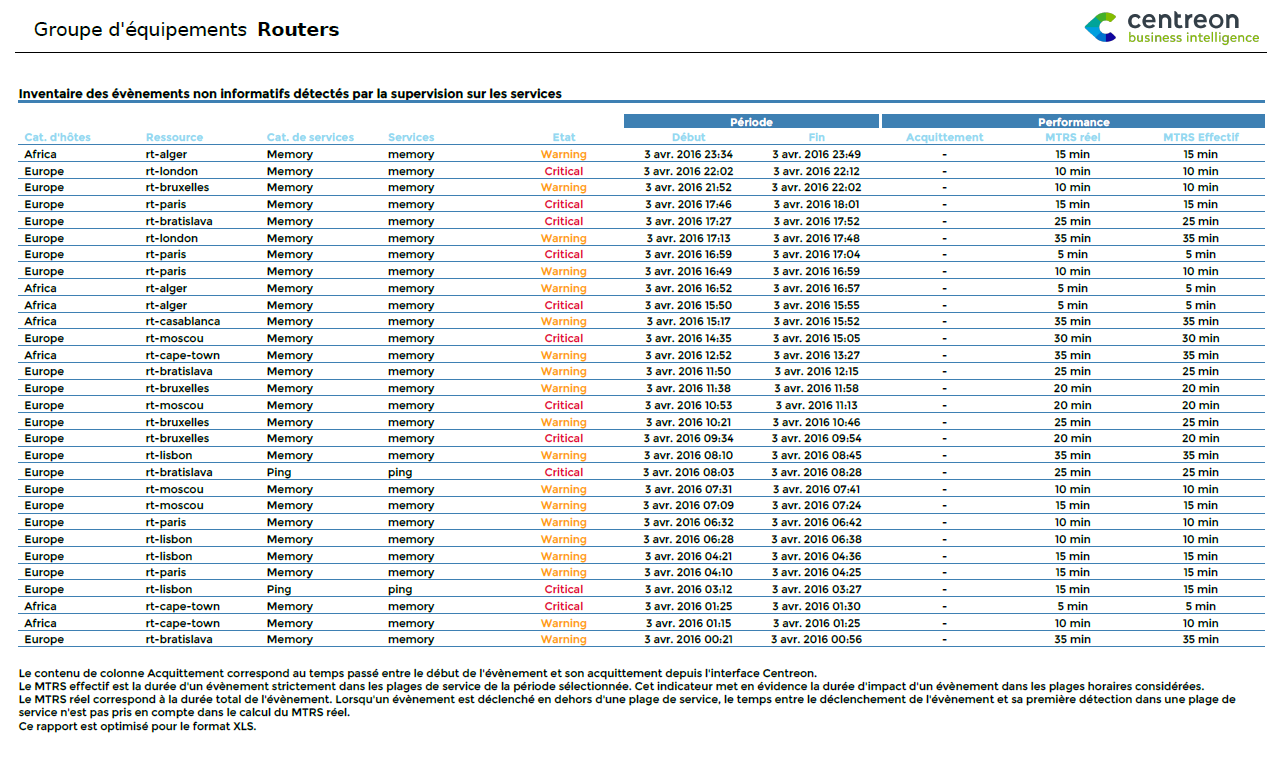Select the 'Ressource' column header
Viewport: 1278px width, 763px height.
[174, 137]
